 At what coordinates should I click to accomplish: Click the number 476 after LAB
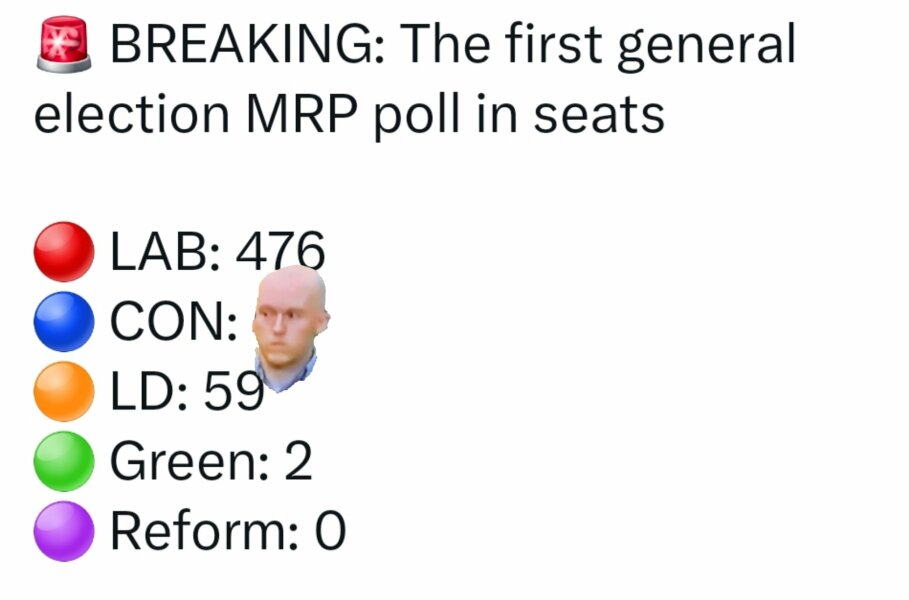280,250
